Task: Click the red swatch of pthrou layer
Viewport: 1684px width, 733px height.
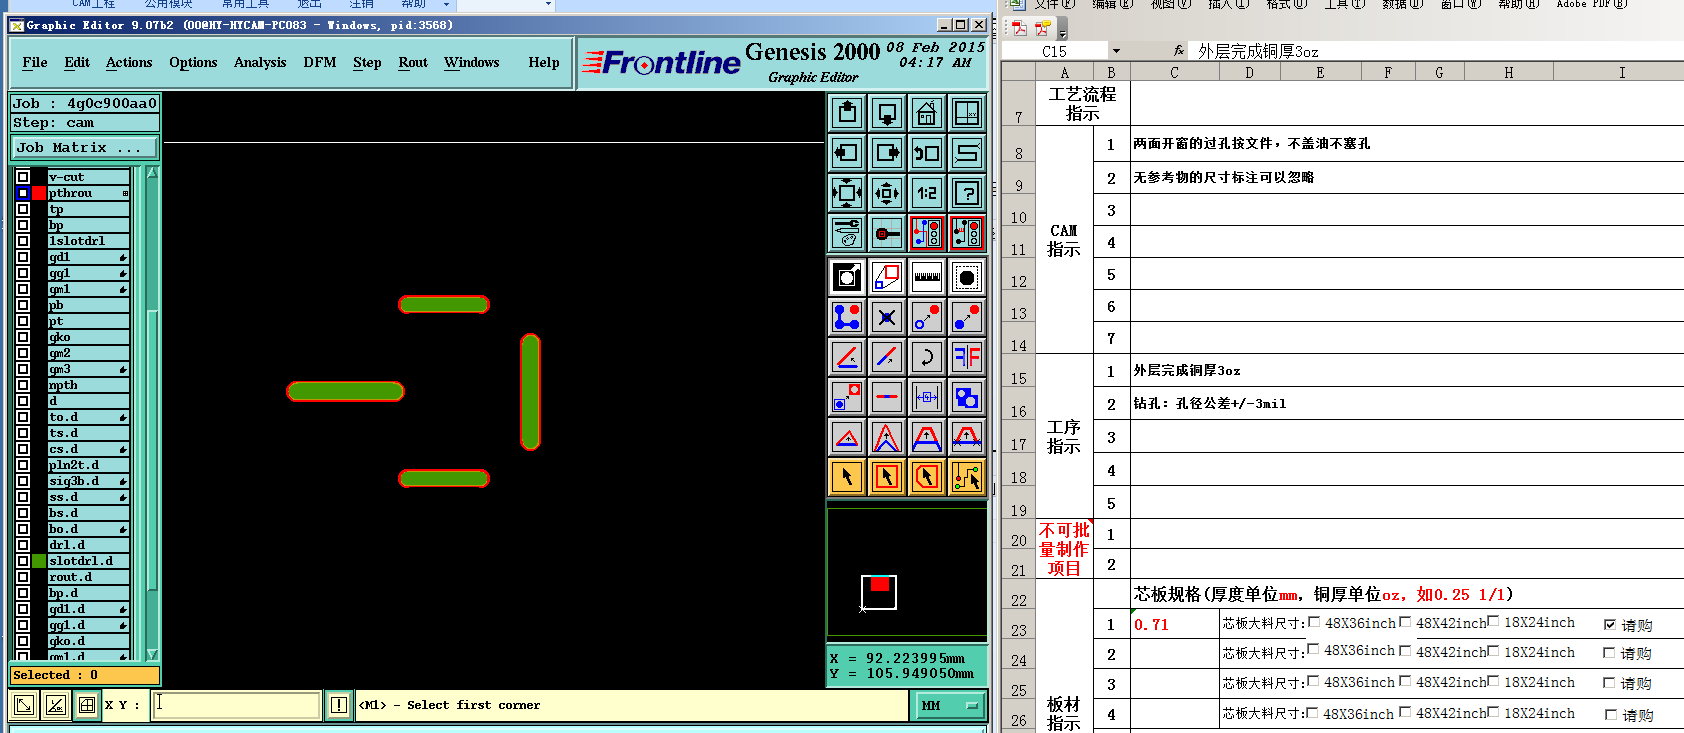Action: pyautogui.click(x=39, y=193)
